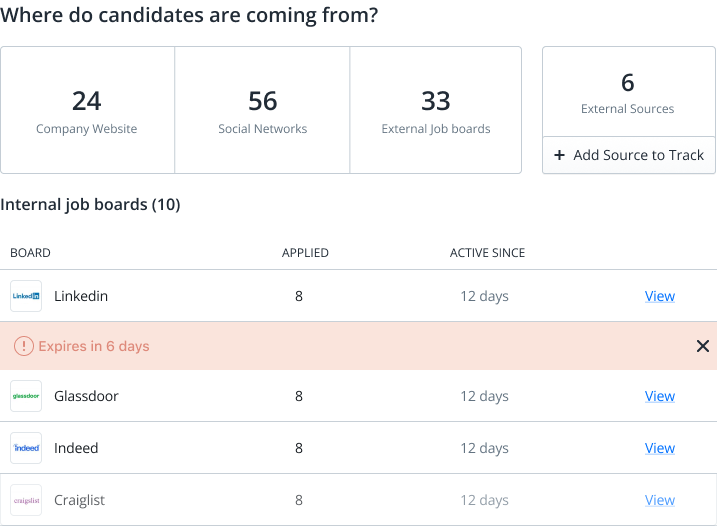The image size is (717, 526).
Task: Select the External Job boards card
Action: (436, 110)
